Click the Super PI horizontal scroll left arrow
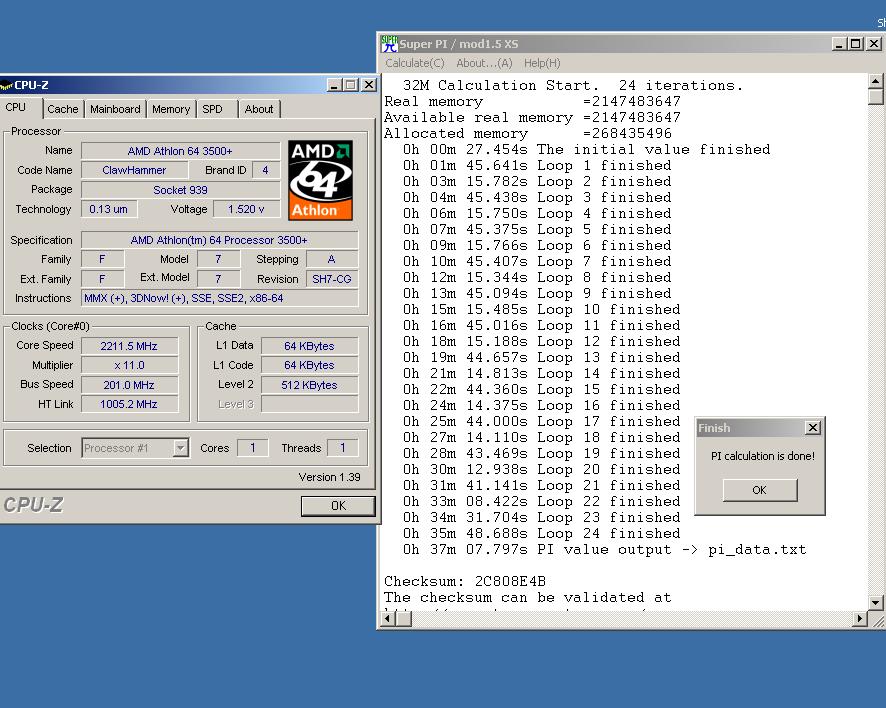The width and height of the screenshot is (886, 708). click(x=388, y=619)
